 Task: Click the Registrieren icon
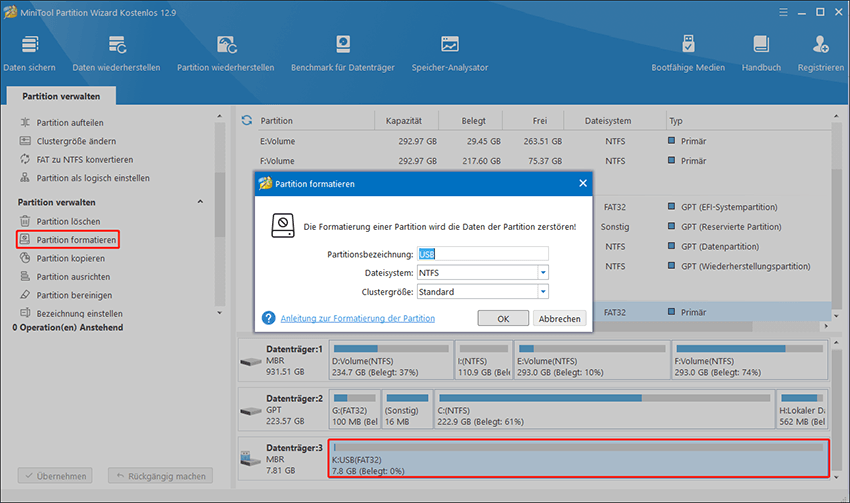click(821, 44)
